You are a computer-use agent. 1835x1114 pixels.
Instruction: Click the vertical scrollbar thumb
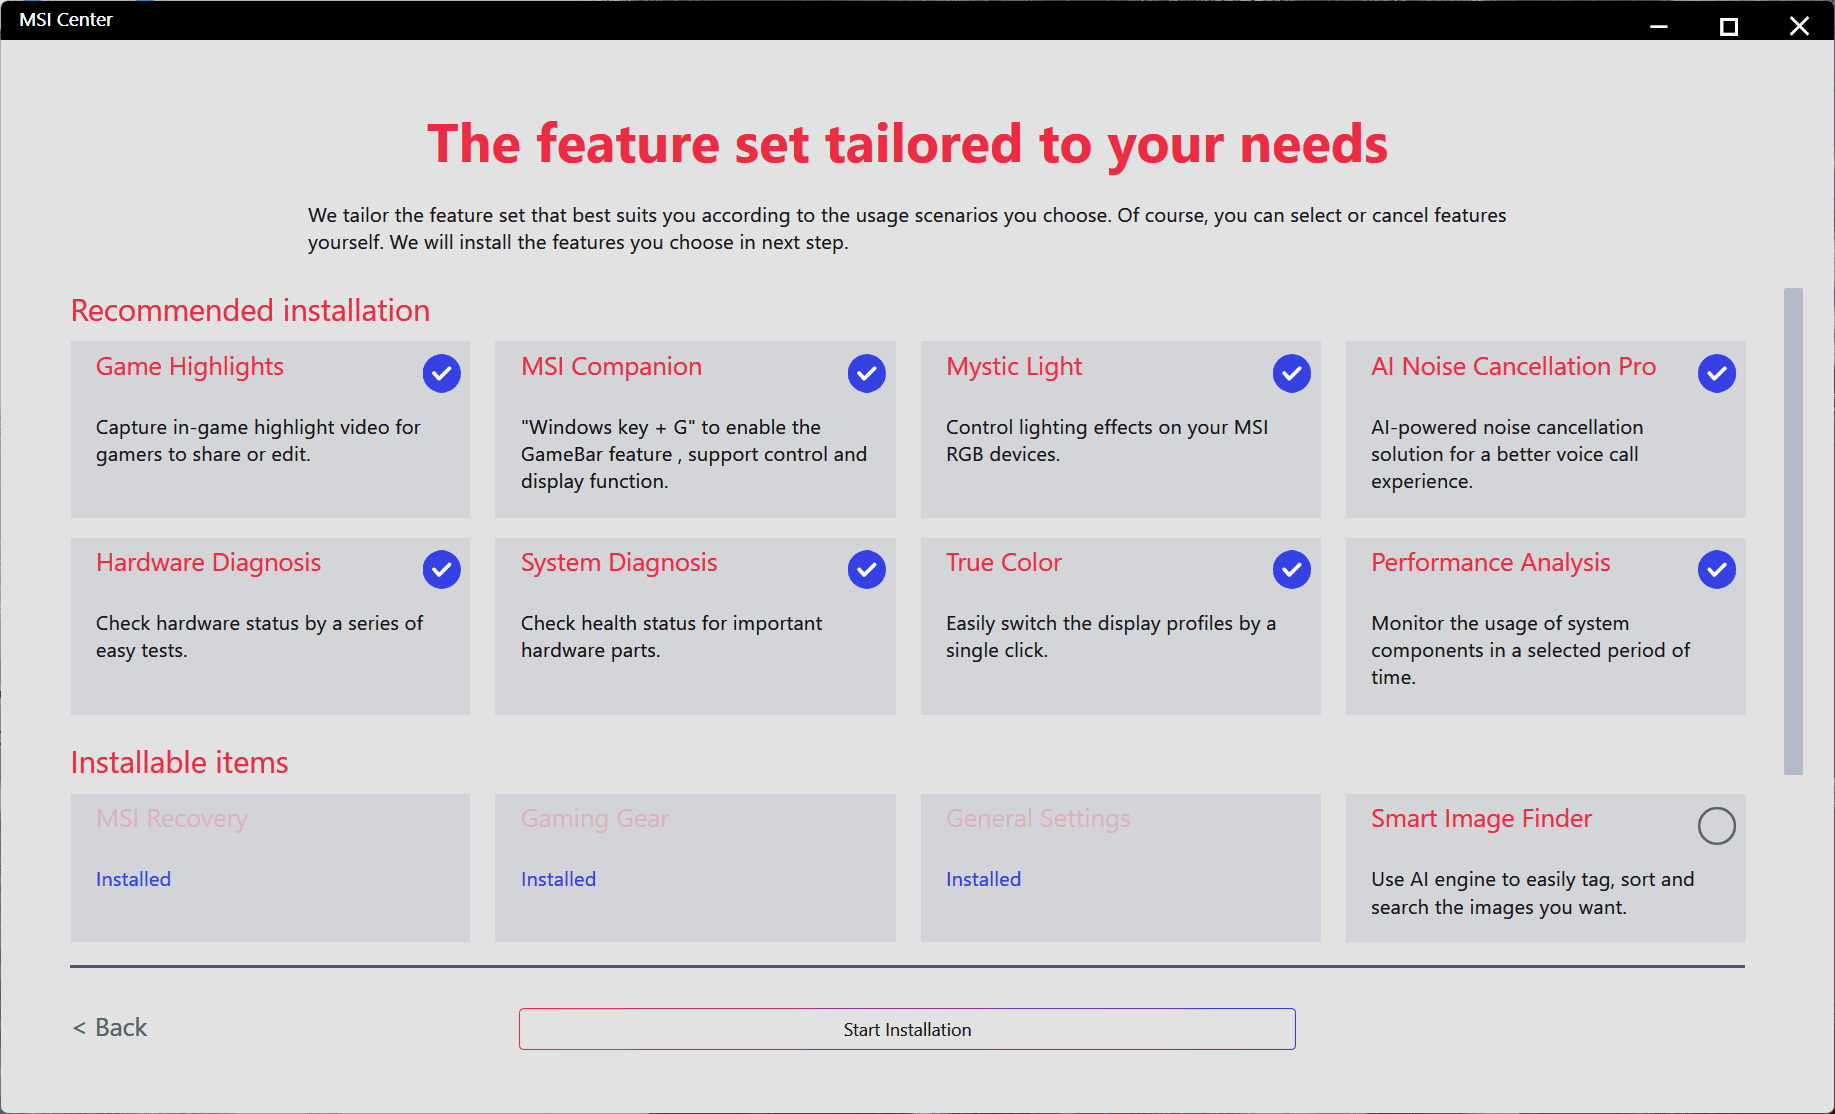click(1793, 530)
